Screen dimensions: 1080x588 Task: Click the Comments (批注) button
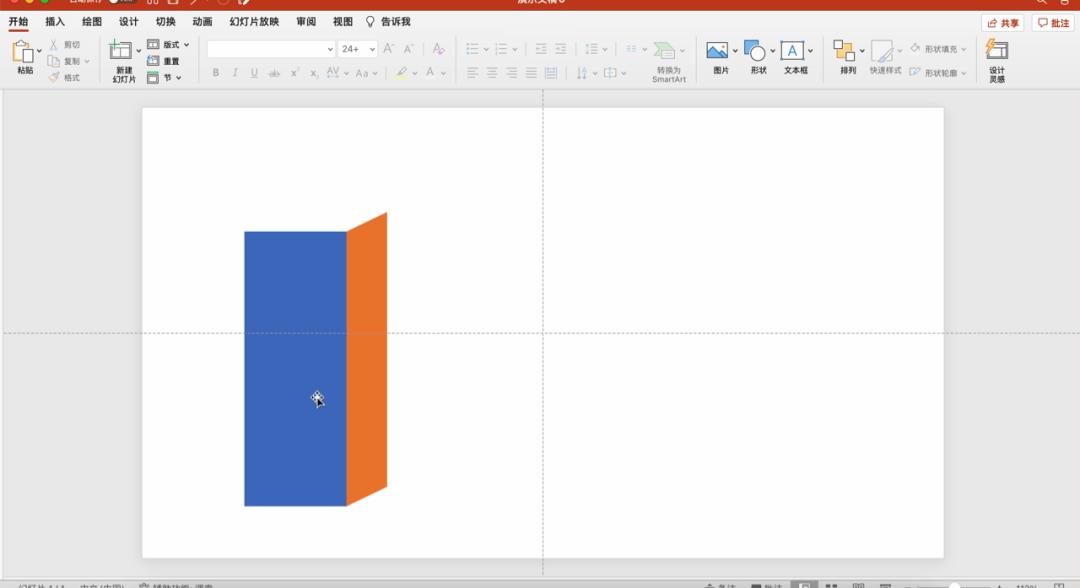coord(1053,23)
